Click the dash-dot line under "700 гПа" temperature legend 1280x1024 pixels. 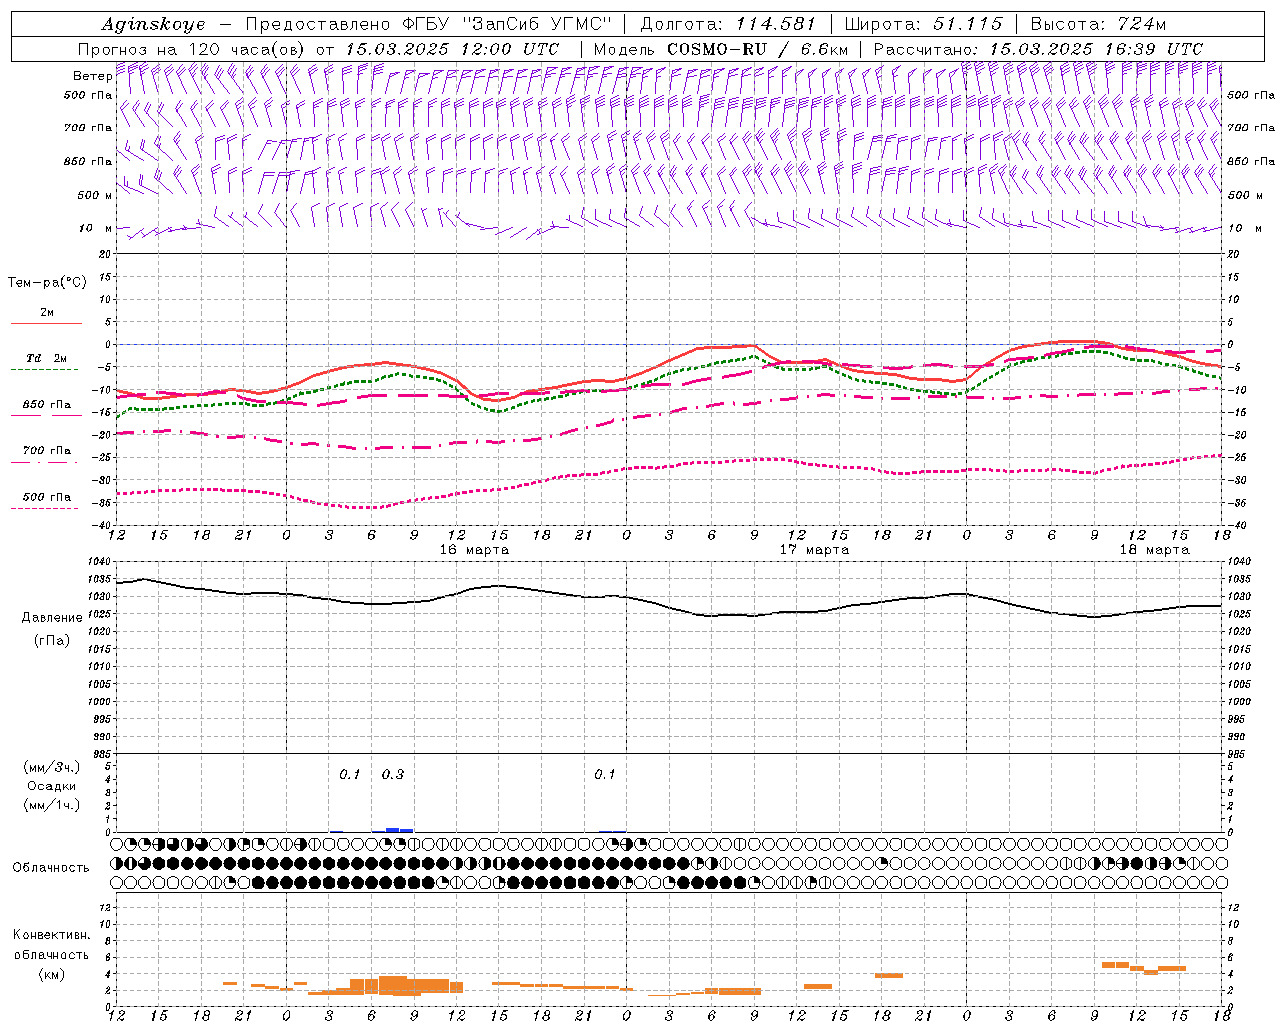pyautogui.click(x=44, y=463)
